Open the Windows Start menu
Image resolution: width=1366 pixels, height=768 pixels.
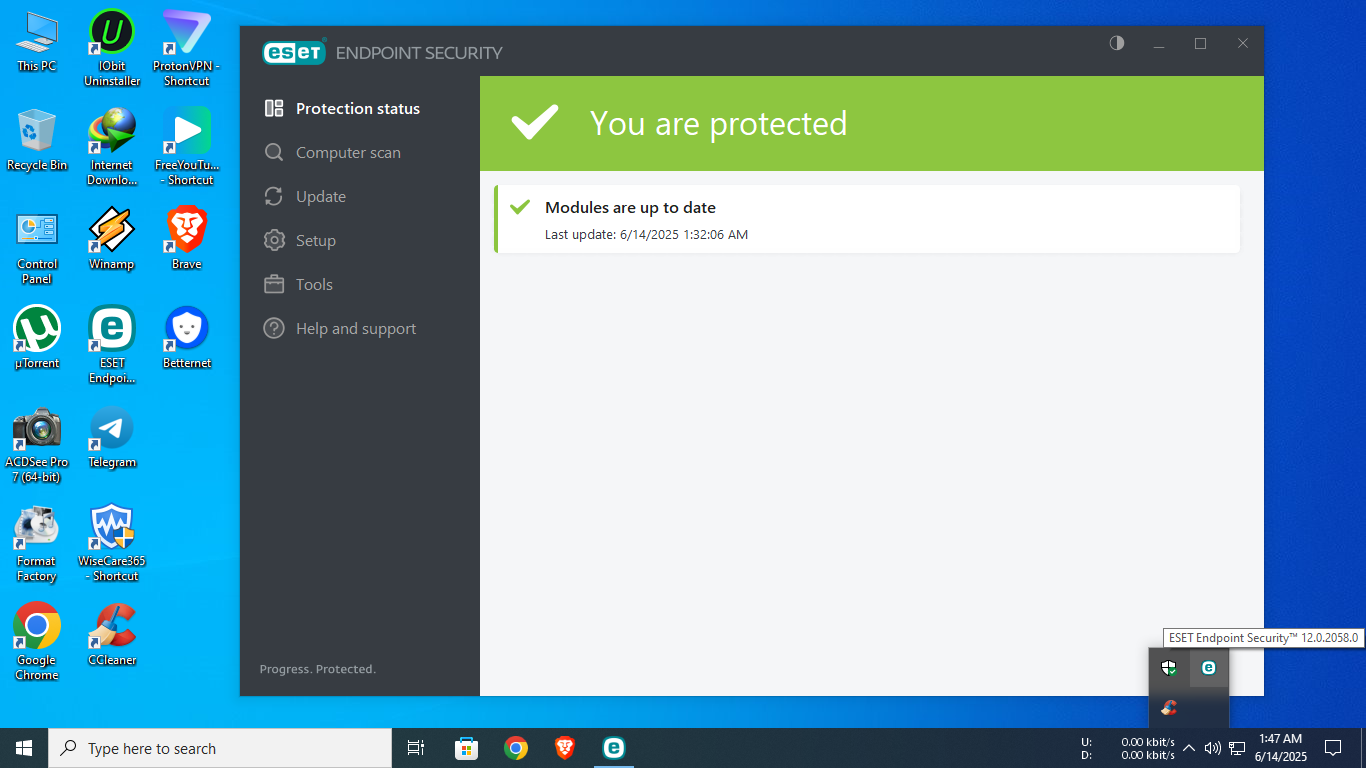pyautogui.click(x=24, y=748)
